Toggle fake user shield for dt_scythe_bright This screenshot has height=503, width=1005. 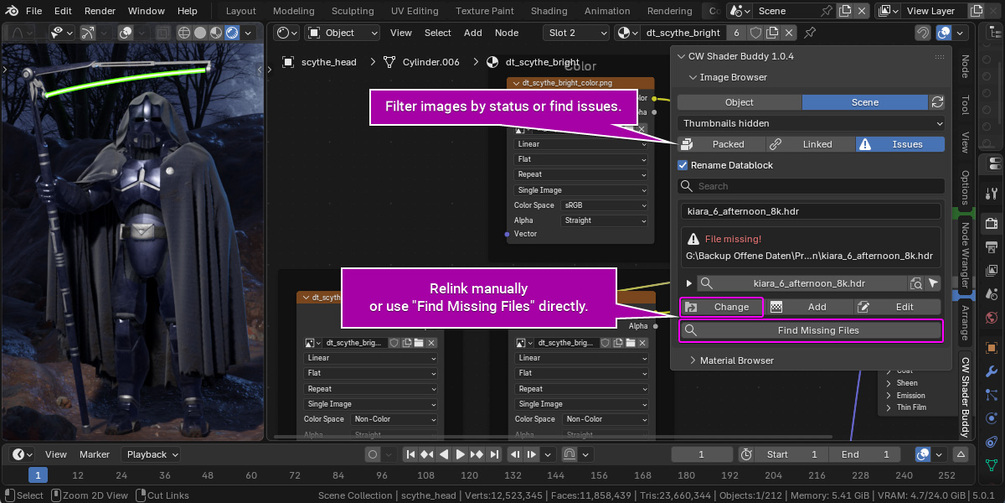pos(756,33)
